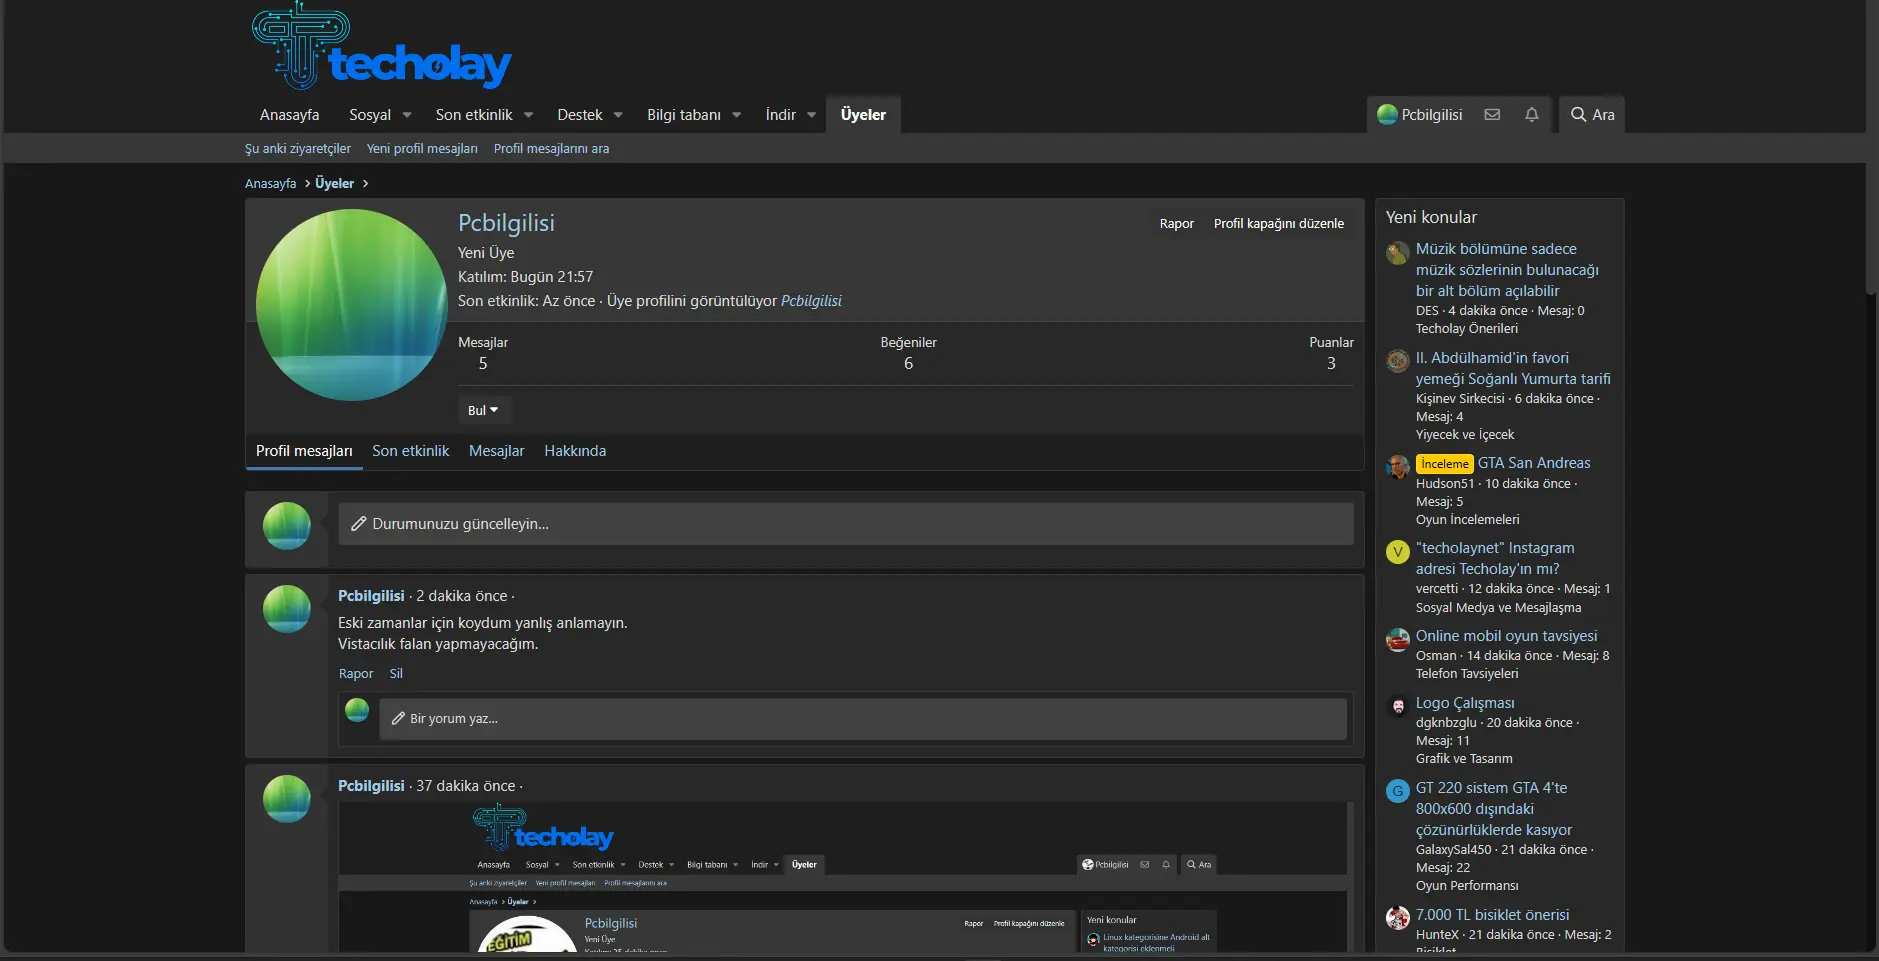Open the Üyeler nav tab
Viewport: 1879px width, 961px height.
click(863, 115)
